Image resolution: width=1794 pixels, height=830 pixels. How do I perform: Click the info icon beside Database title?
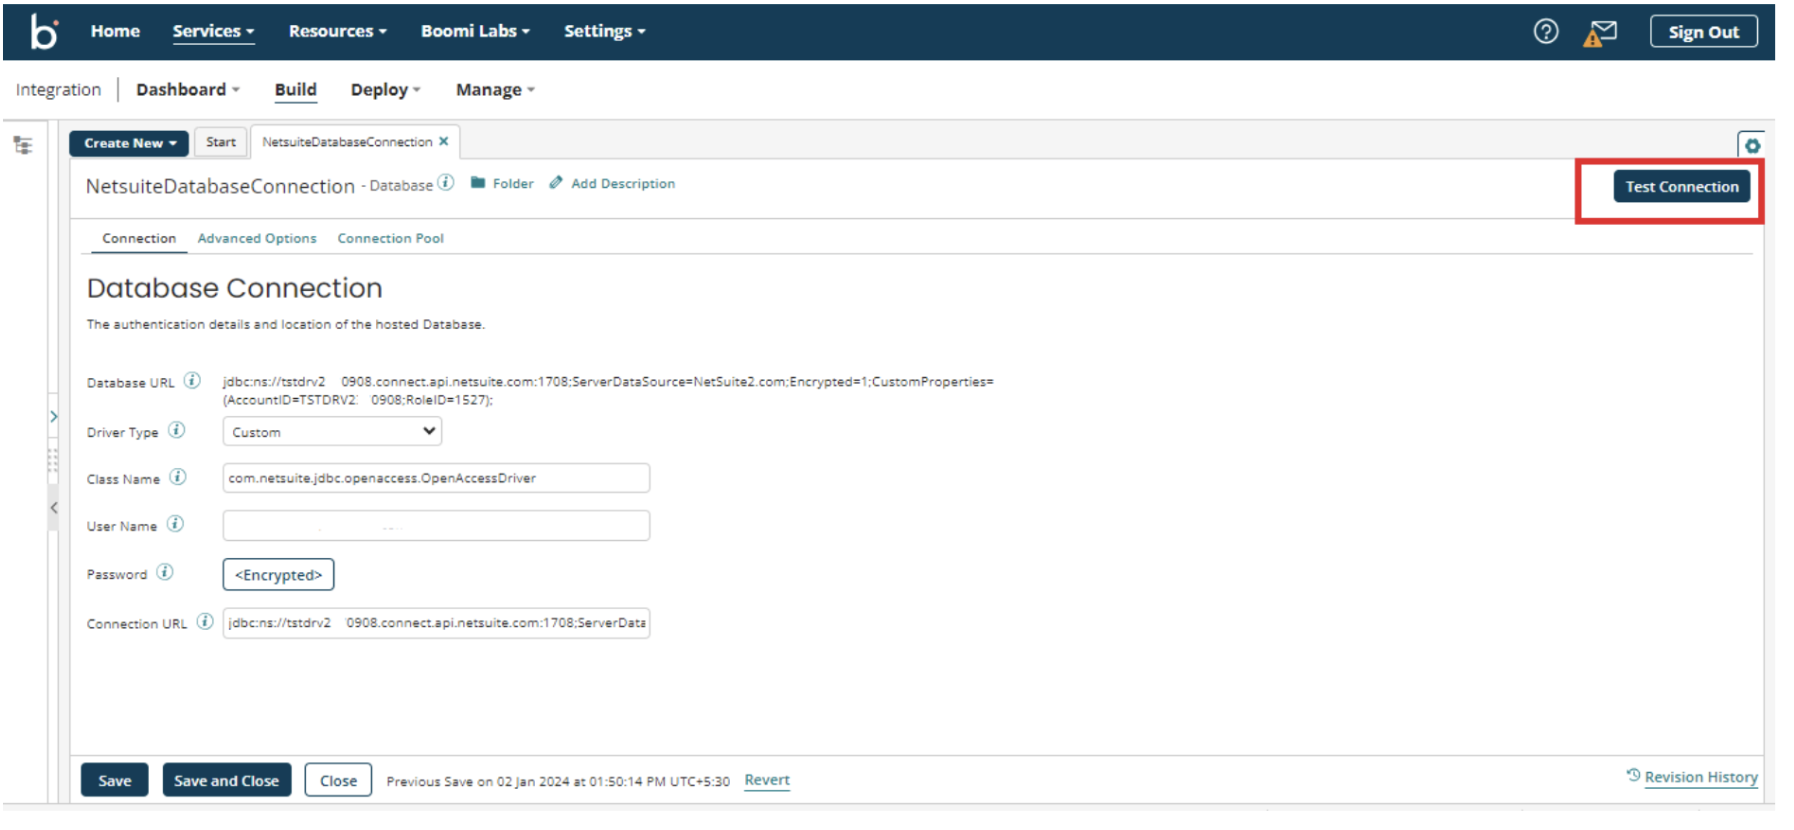click(x=446, y=183)
